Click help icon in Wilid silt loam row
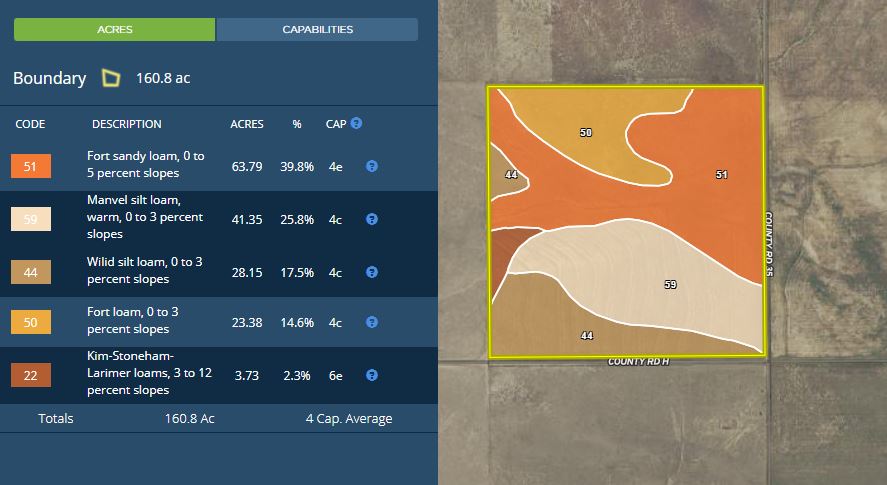The width and height of the screenshot is (887, 485). click(x=371, y=272)
